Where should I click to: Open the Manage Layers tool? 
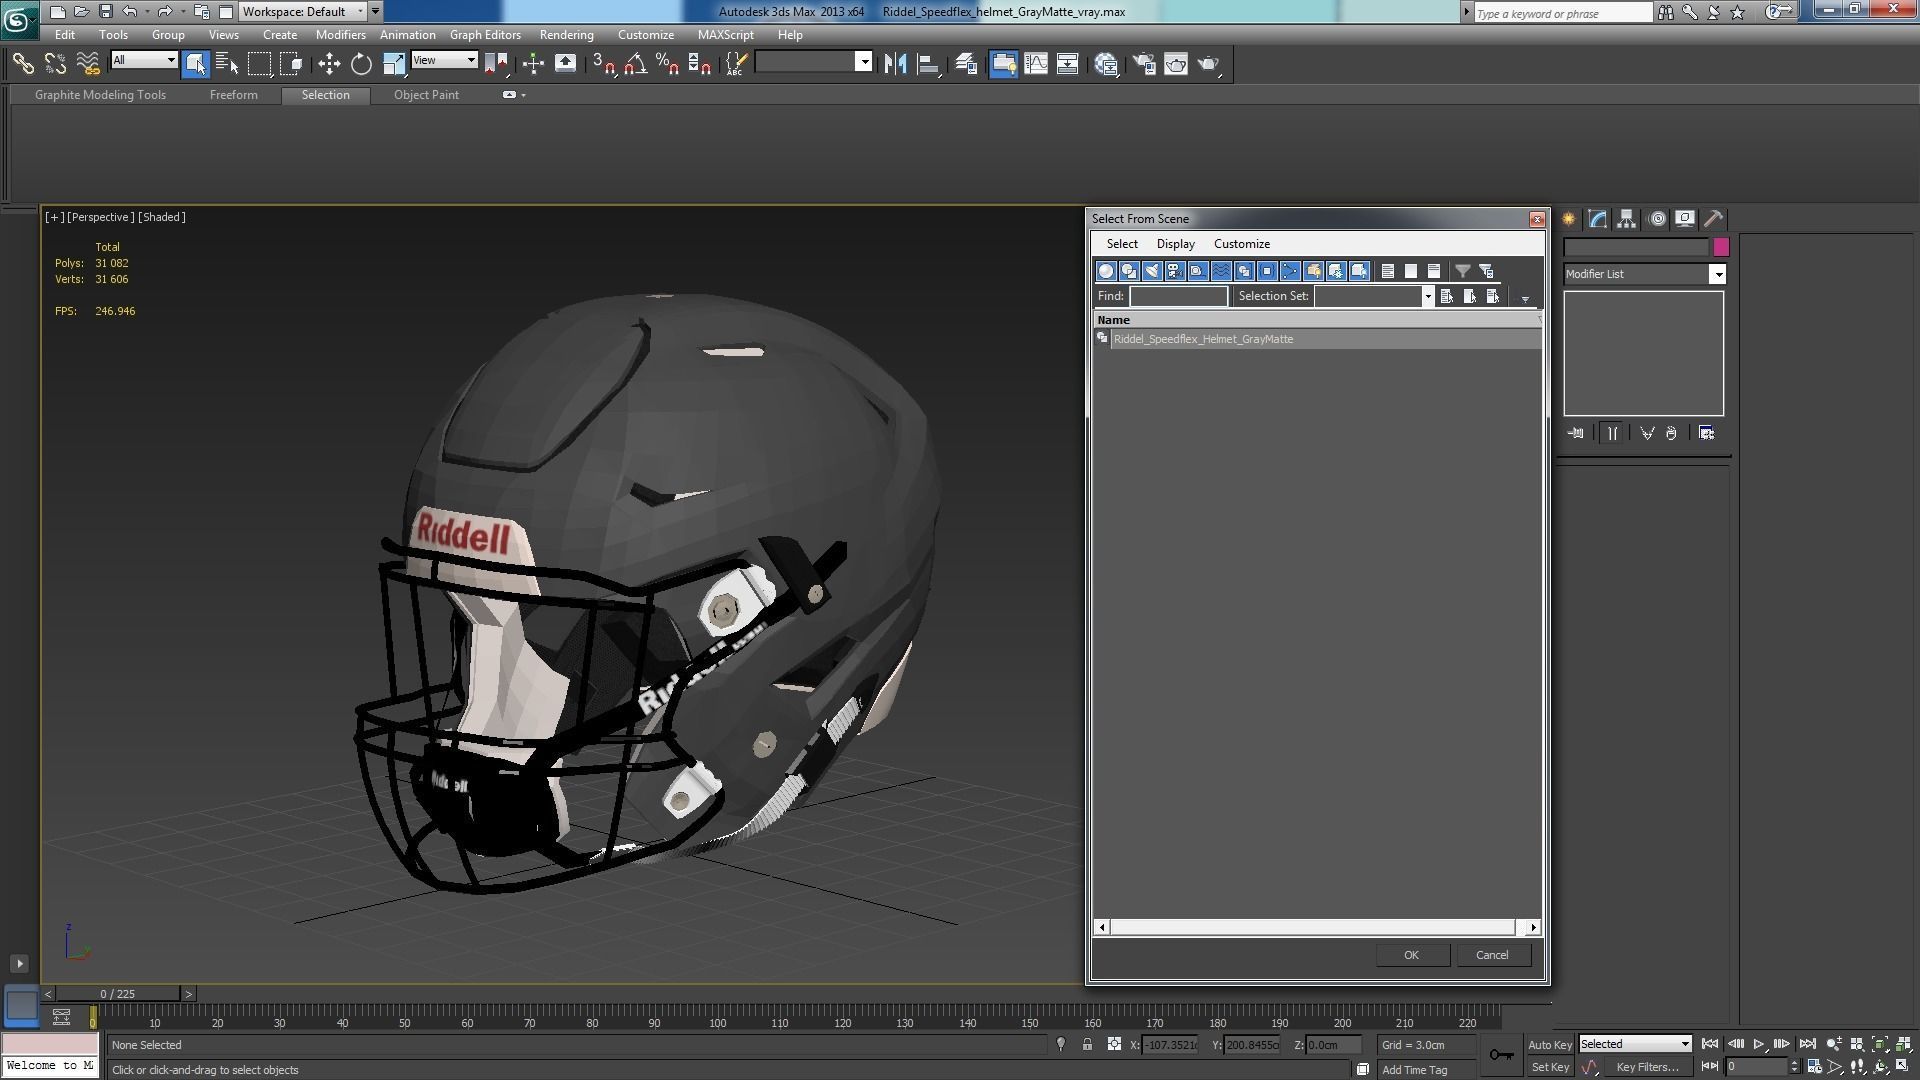point(966,64)
